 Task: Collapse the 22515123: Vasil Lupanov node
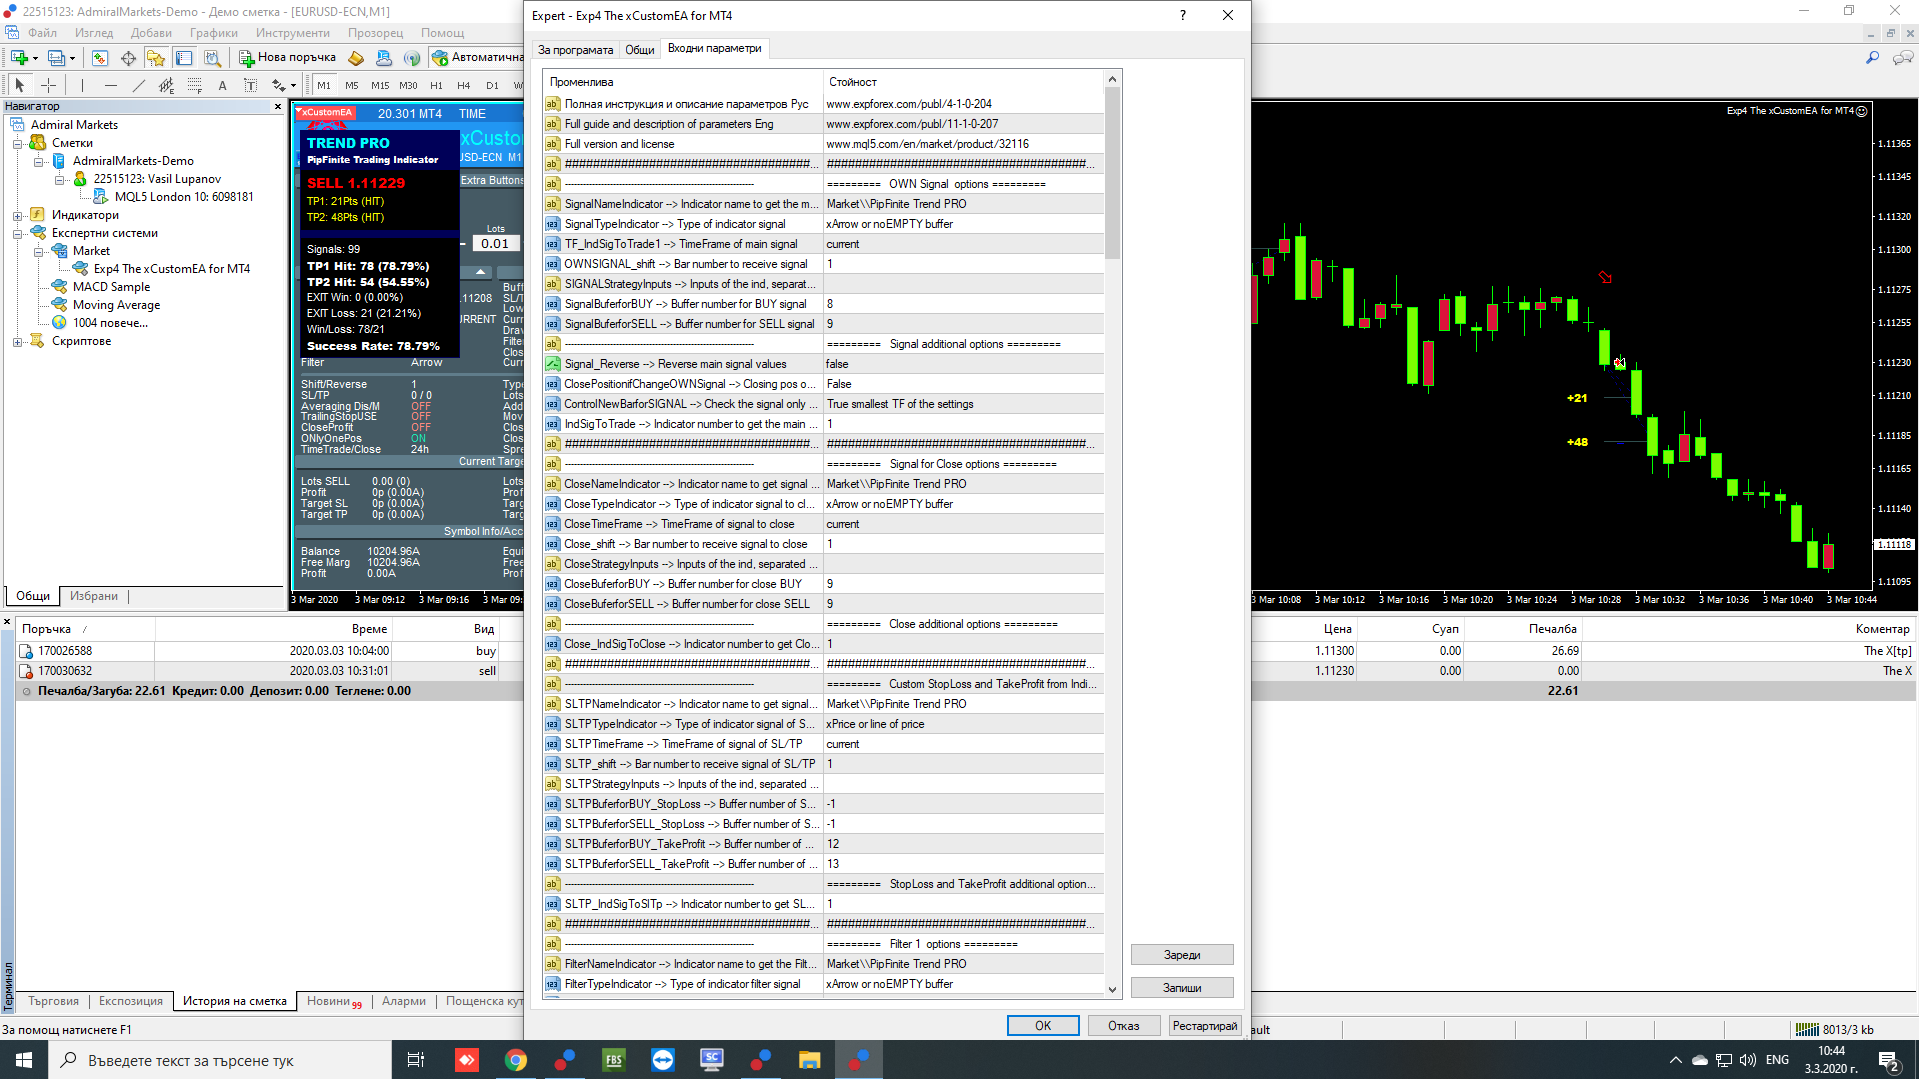(x=59, y=179)
